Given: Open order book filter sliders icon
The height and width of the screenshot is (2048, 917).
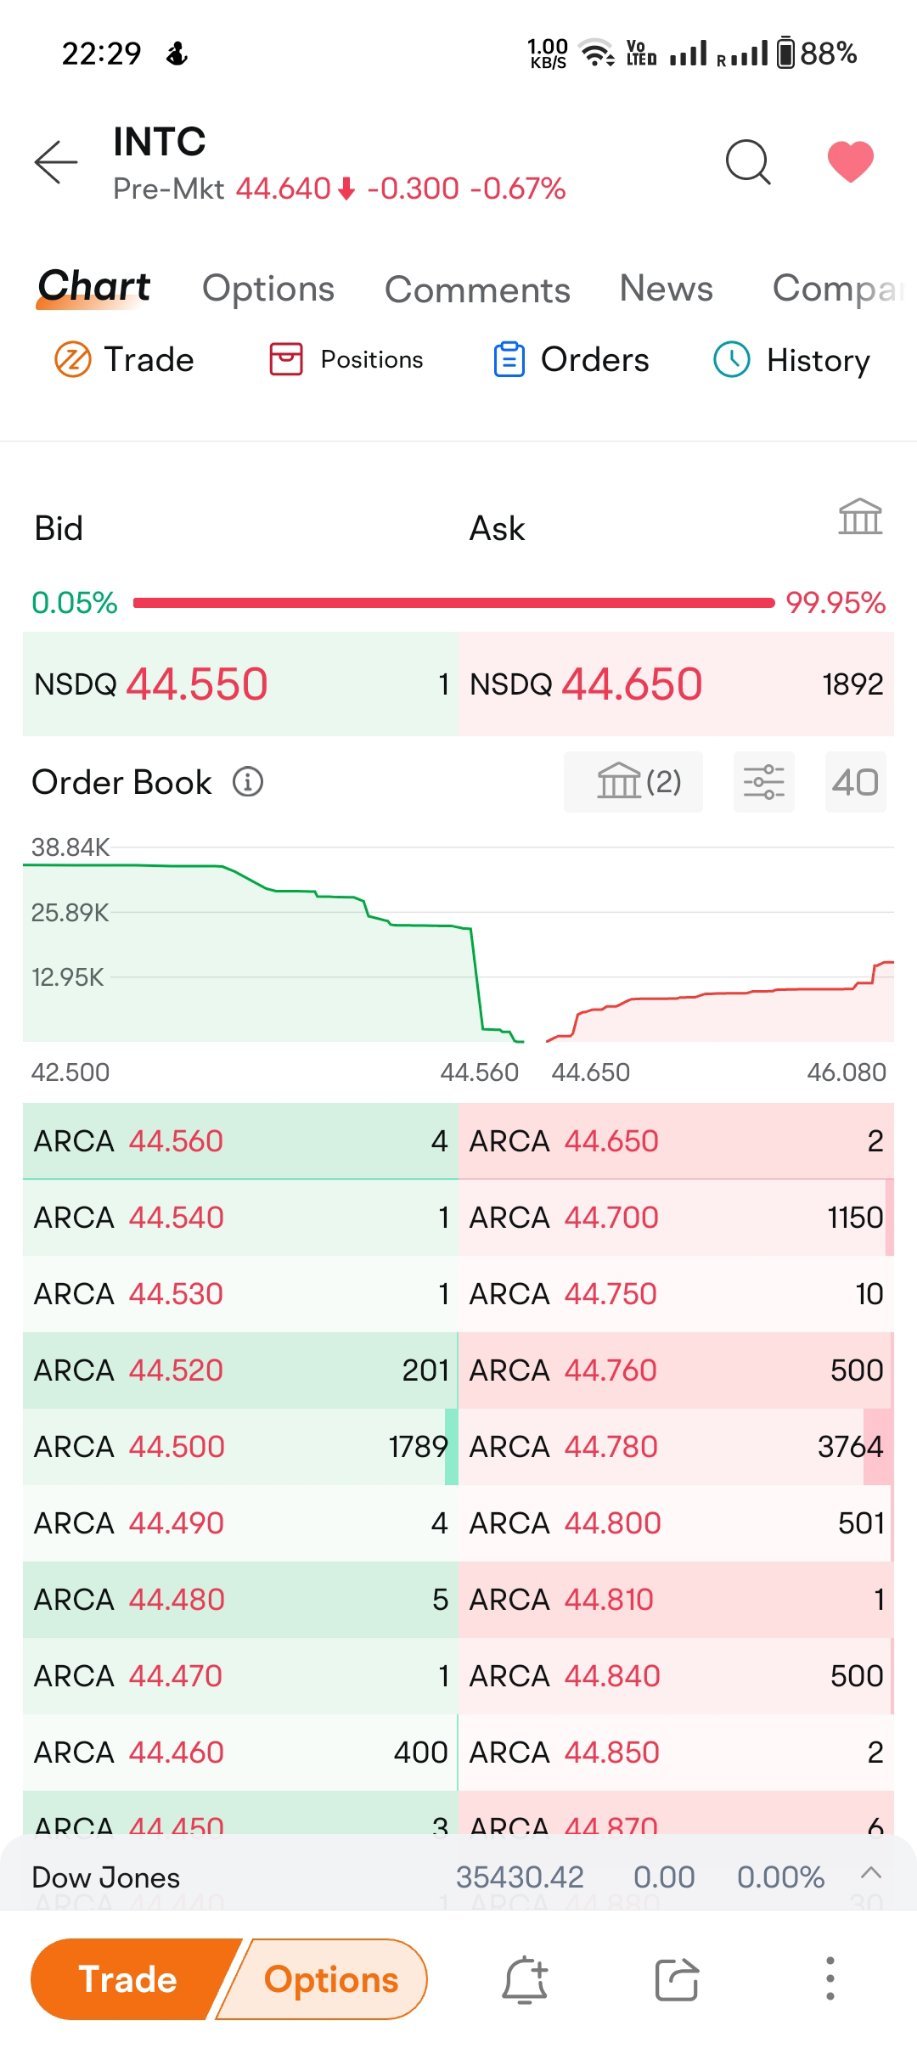Looking at the screenshot, I should [x=763, y=781].
